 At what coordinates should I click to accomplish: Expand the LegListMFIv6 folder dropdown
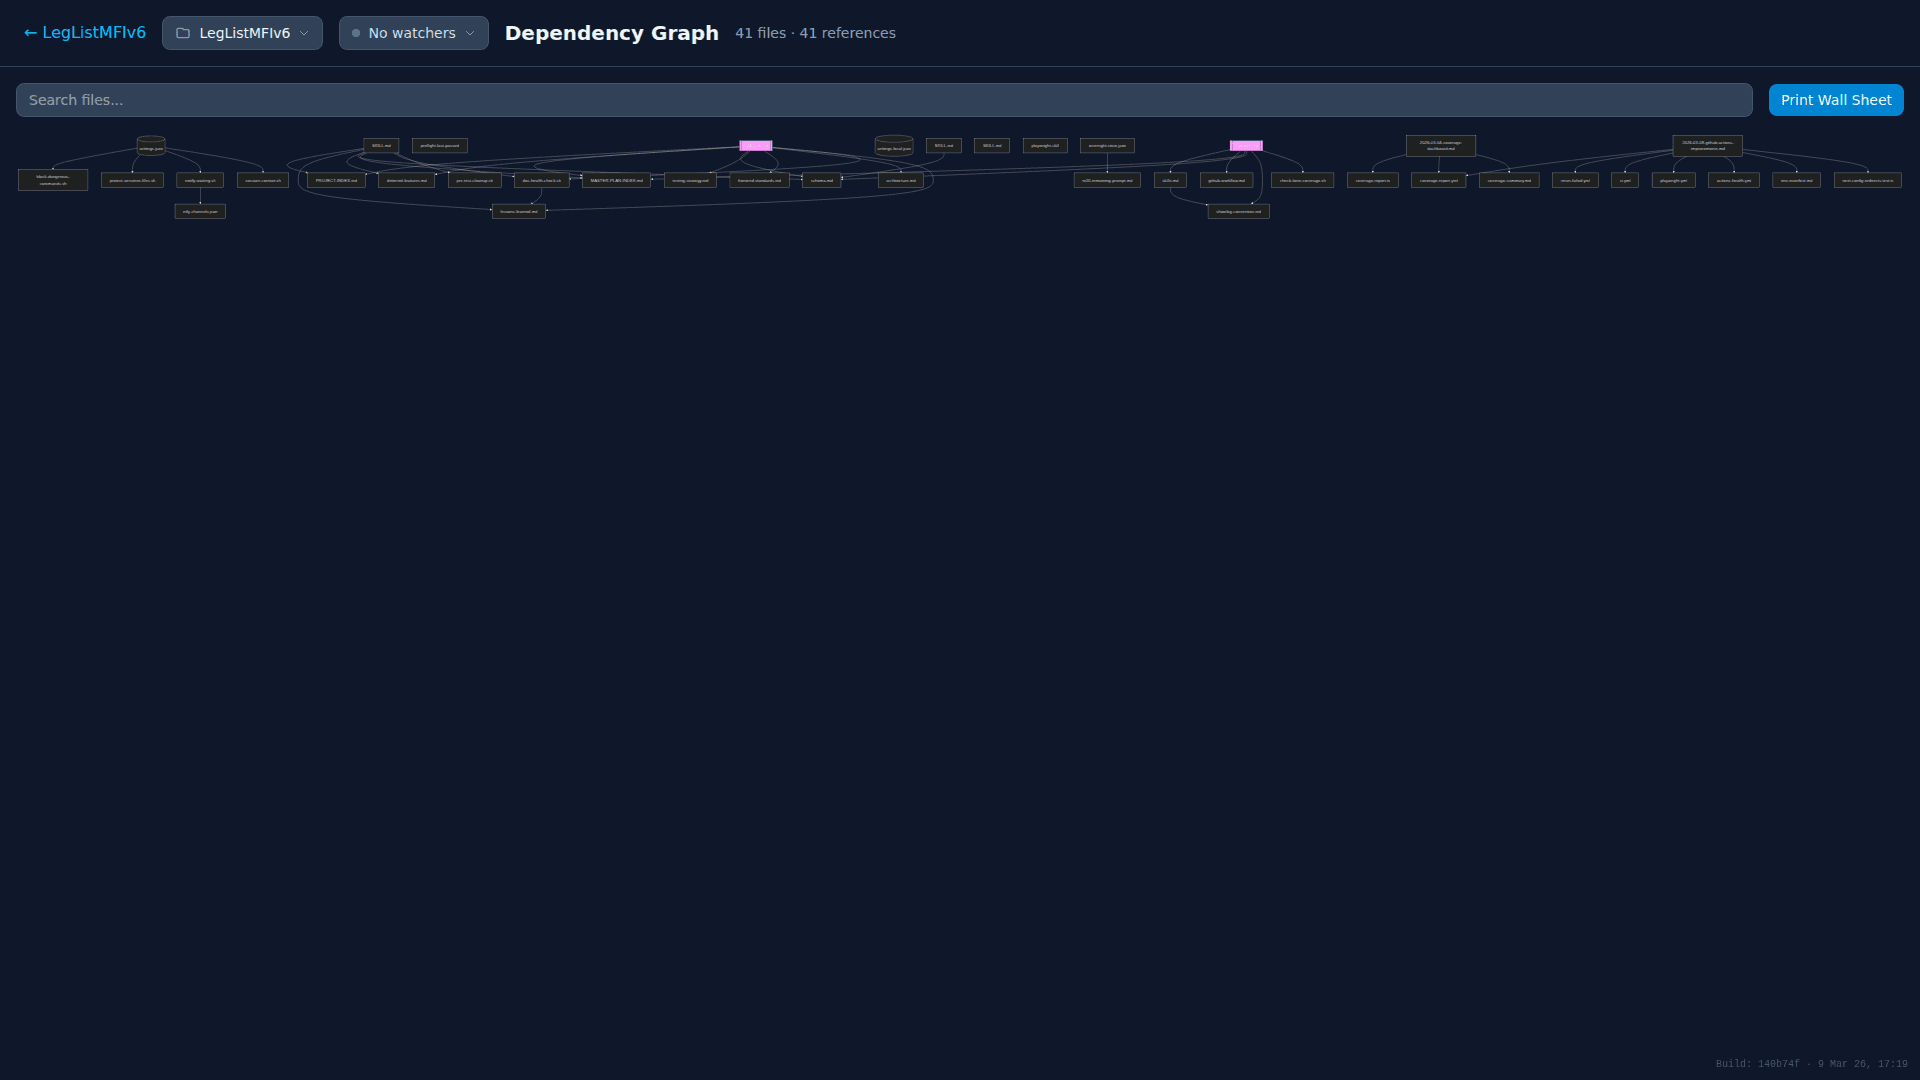[x=303, y=33]
